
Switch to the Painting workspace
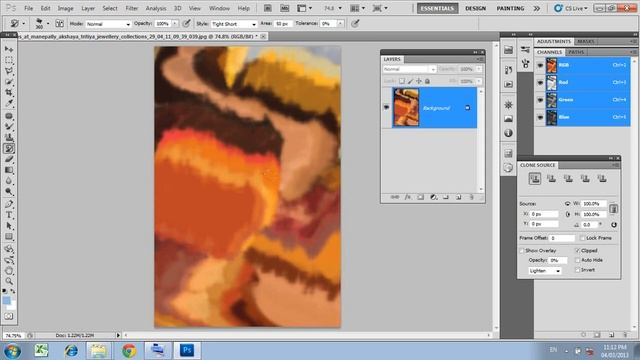[x=510, y=8]
